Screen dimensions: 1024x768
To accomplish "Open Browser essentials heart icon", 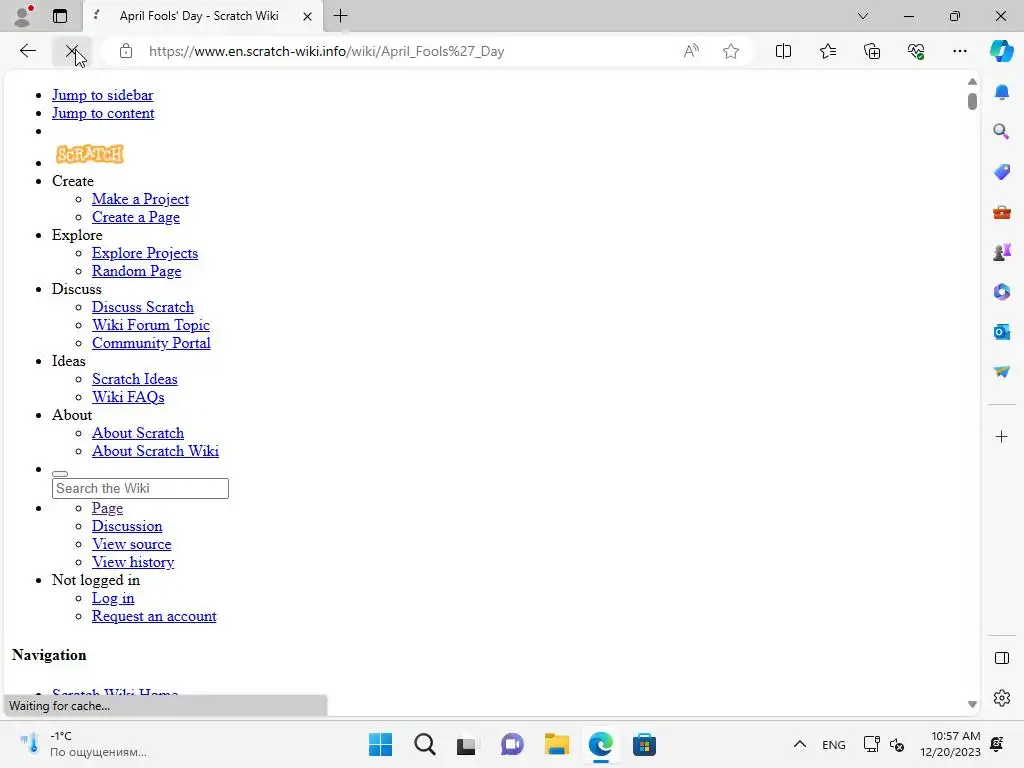I will tap(916, 51).
